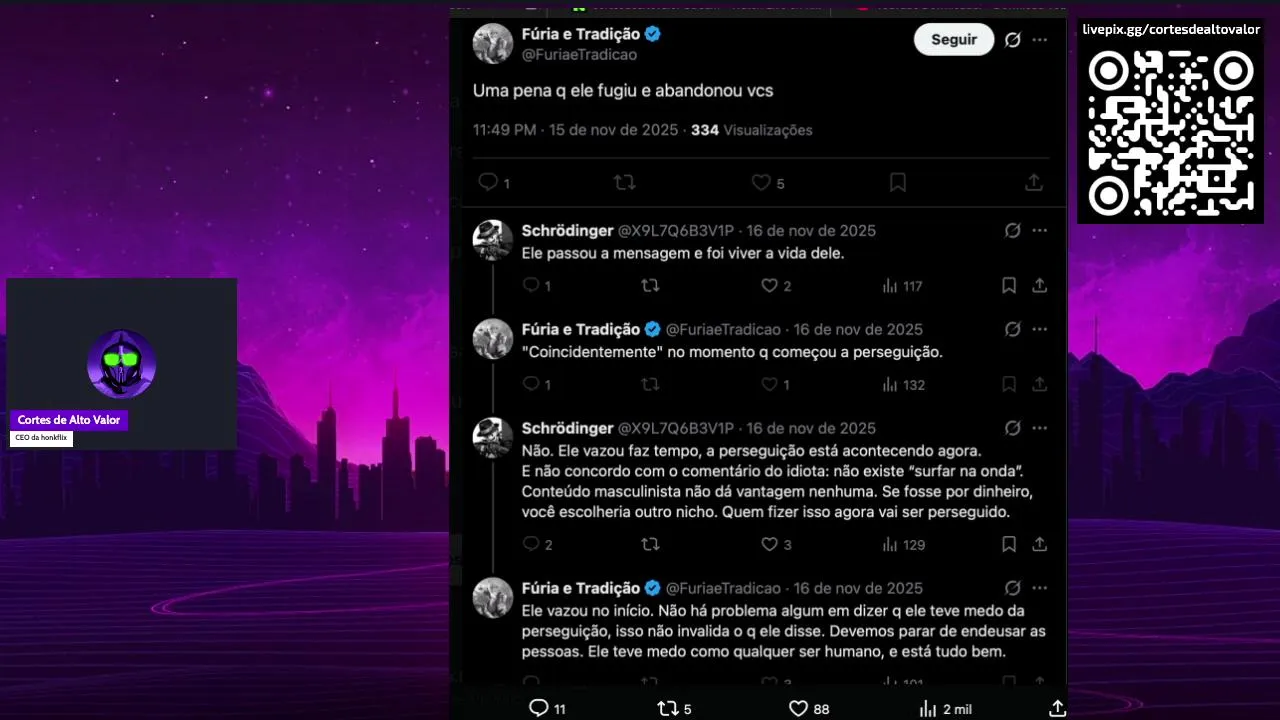View analytics showing 132 views

coord(902,385)
